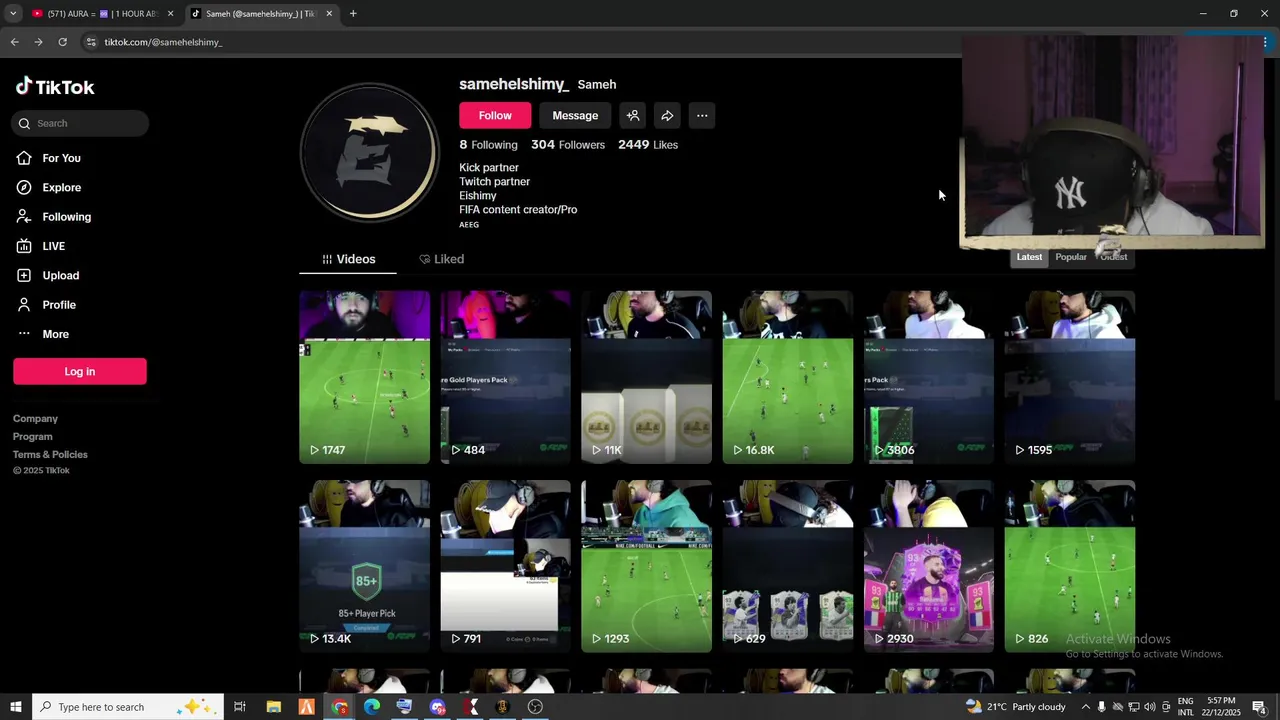Image resolution: width=1280 pixels, height=720 pixels.
Task: Open a new browser tab
Action: tap(353, 14)
